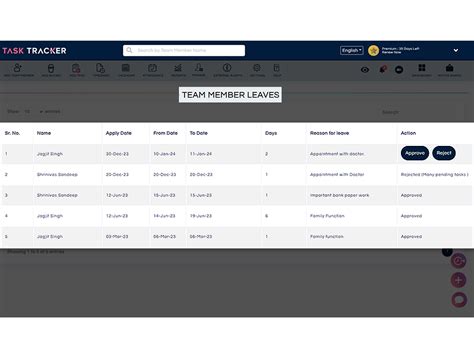Click the second toolbar icon next to Add Team Member

[51, 70]
